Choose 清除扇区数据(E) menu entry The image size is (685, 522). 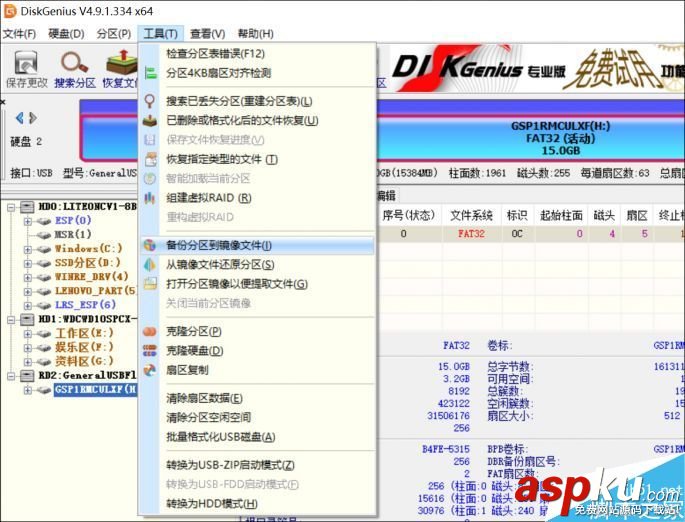[x=257, y=398]
